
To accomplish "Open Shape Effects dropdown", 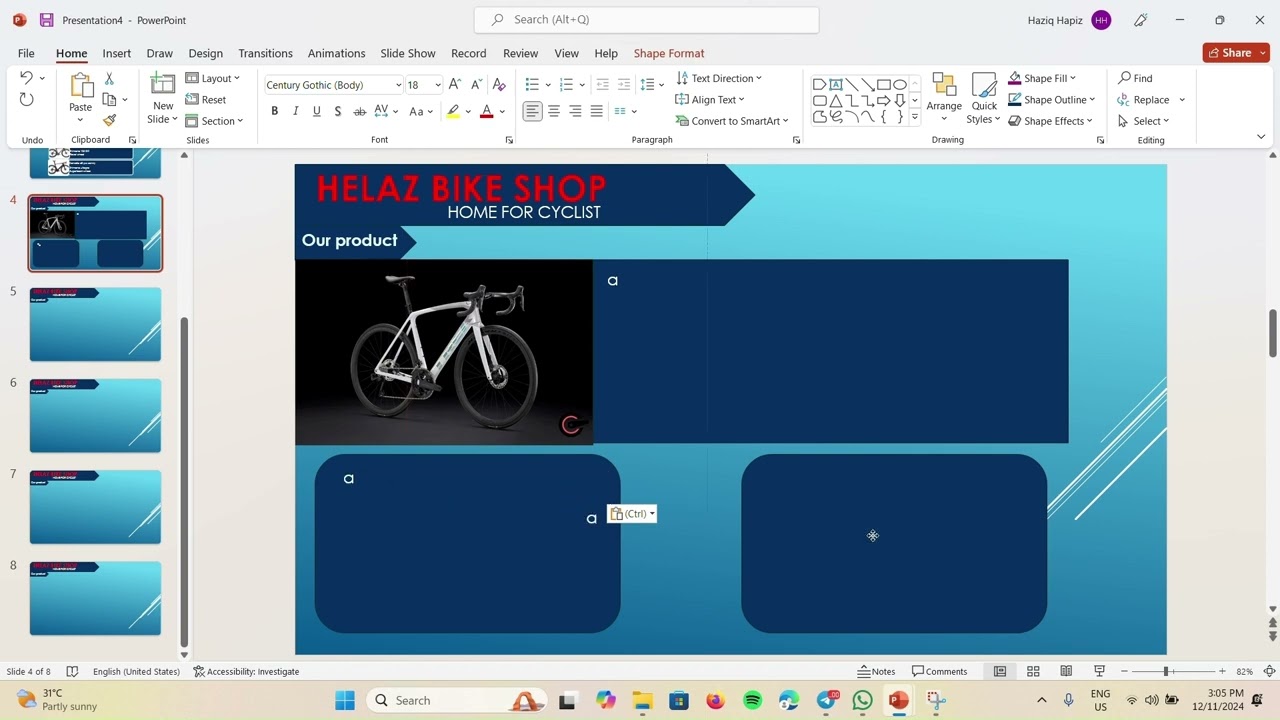I will click(x=1051, y=121).
